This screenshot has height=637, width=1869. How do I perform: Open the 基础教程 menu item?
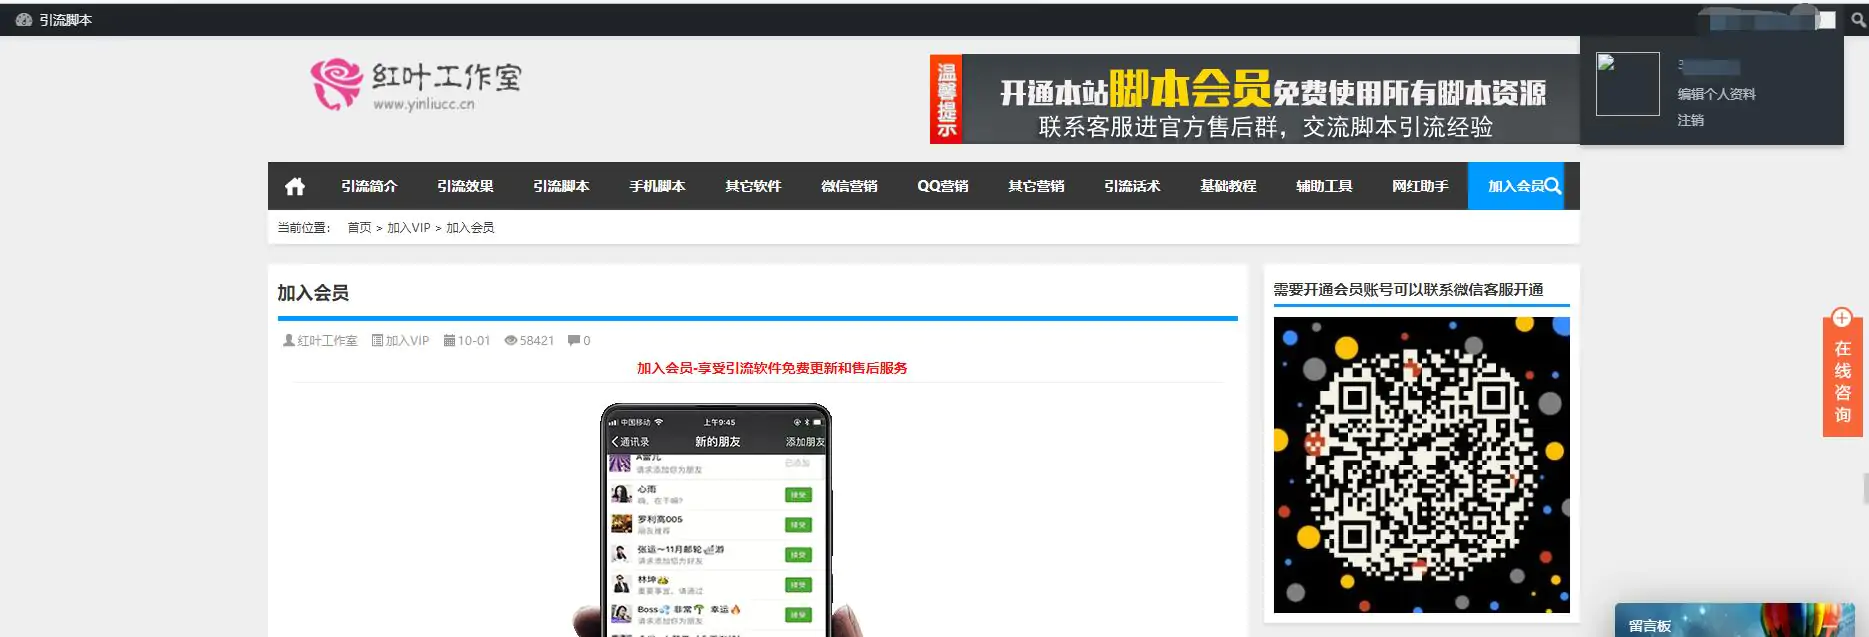pos(1228,186)
